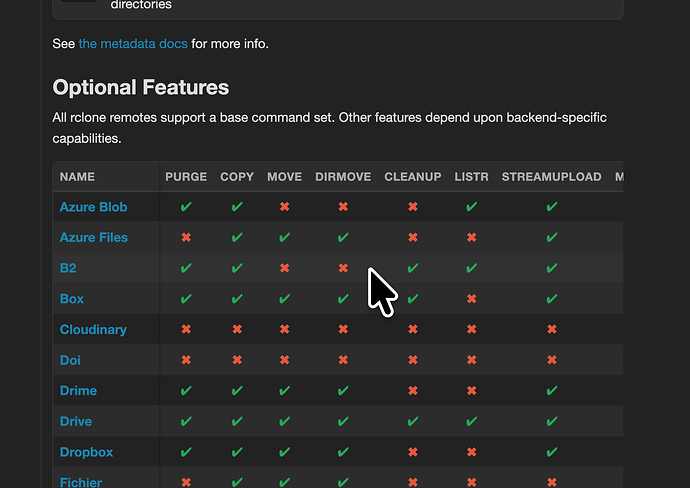The width and height of the screenshot is (690, 488).
Task: Click the CLEANUP column header
Action: click(413, 177)
